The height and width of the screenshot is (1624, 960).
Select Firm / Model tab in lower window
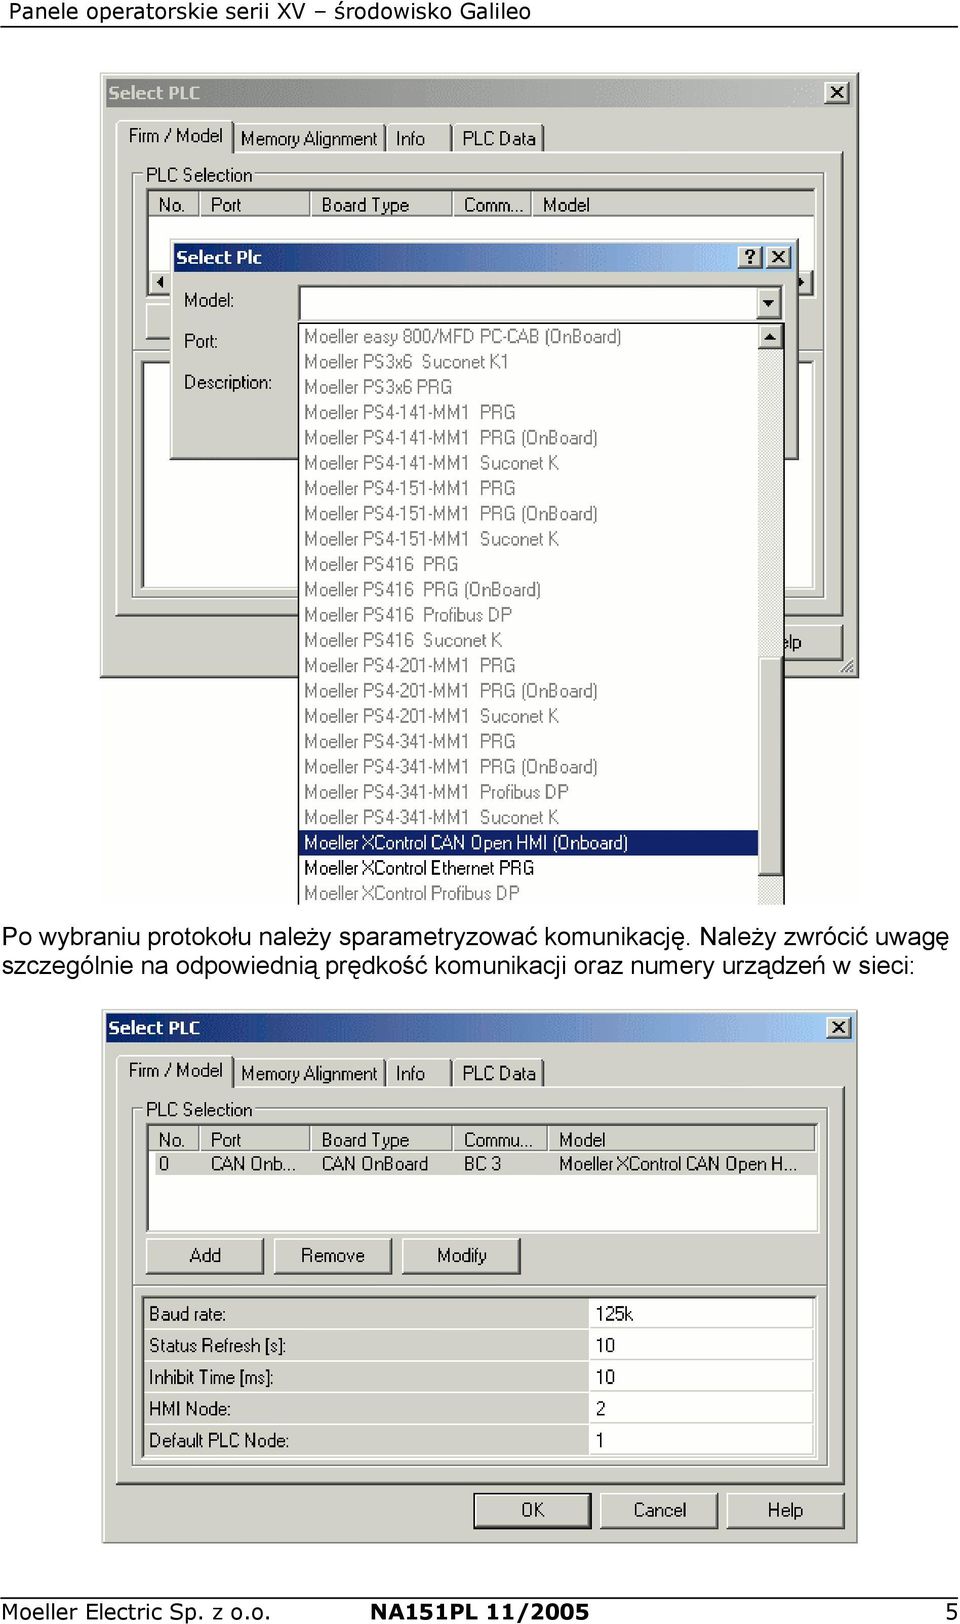(176, 1071)
